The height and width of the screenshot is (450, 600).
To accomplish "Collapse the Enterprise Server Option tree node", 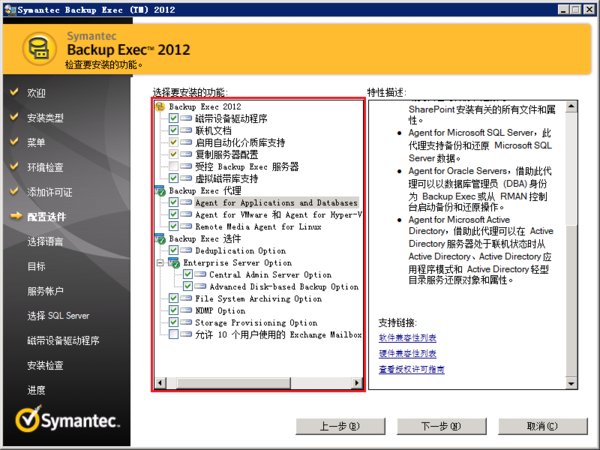I will (x=160, y=262).
